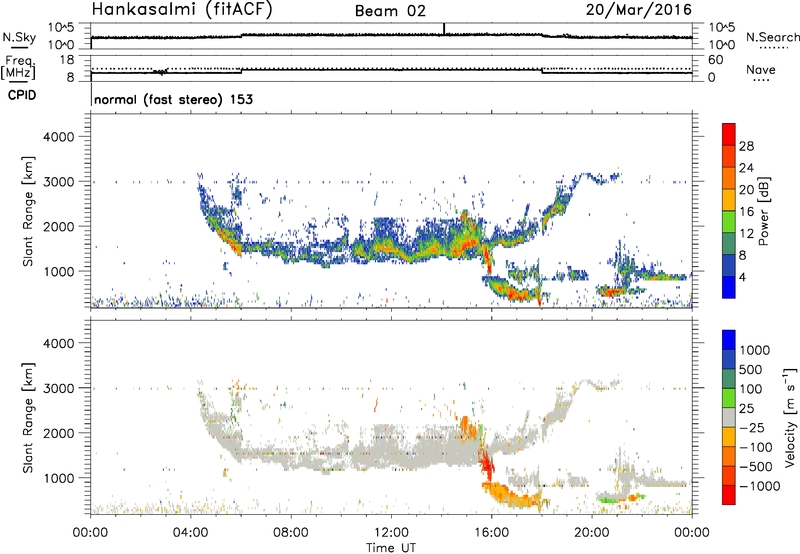Click the 4000 tick on the velocity panel axis

[58, 343]
